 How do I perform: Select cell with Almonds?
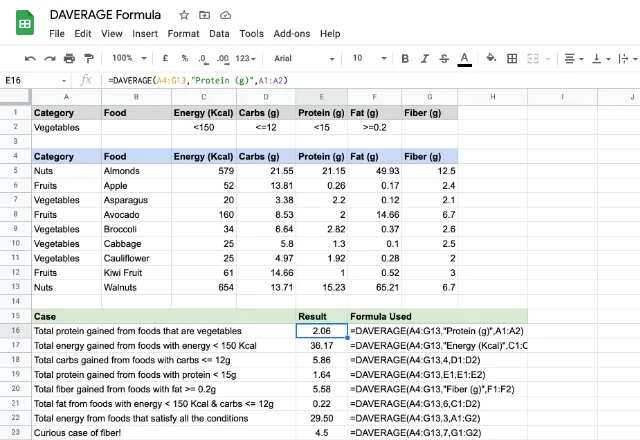pos(136,171)
